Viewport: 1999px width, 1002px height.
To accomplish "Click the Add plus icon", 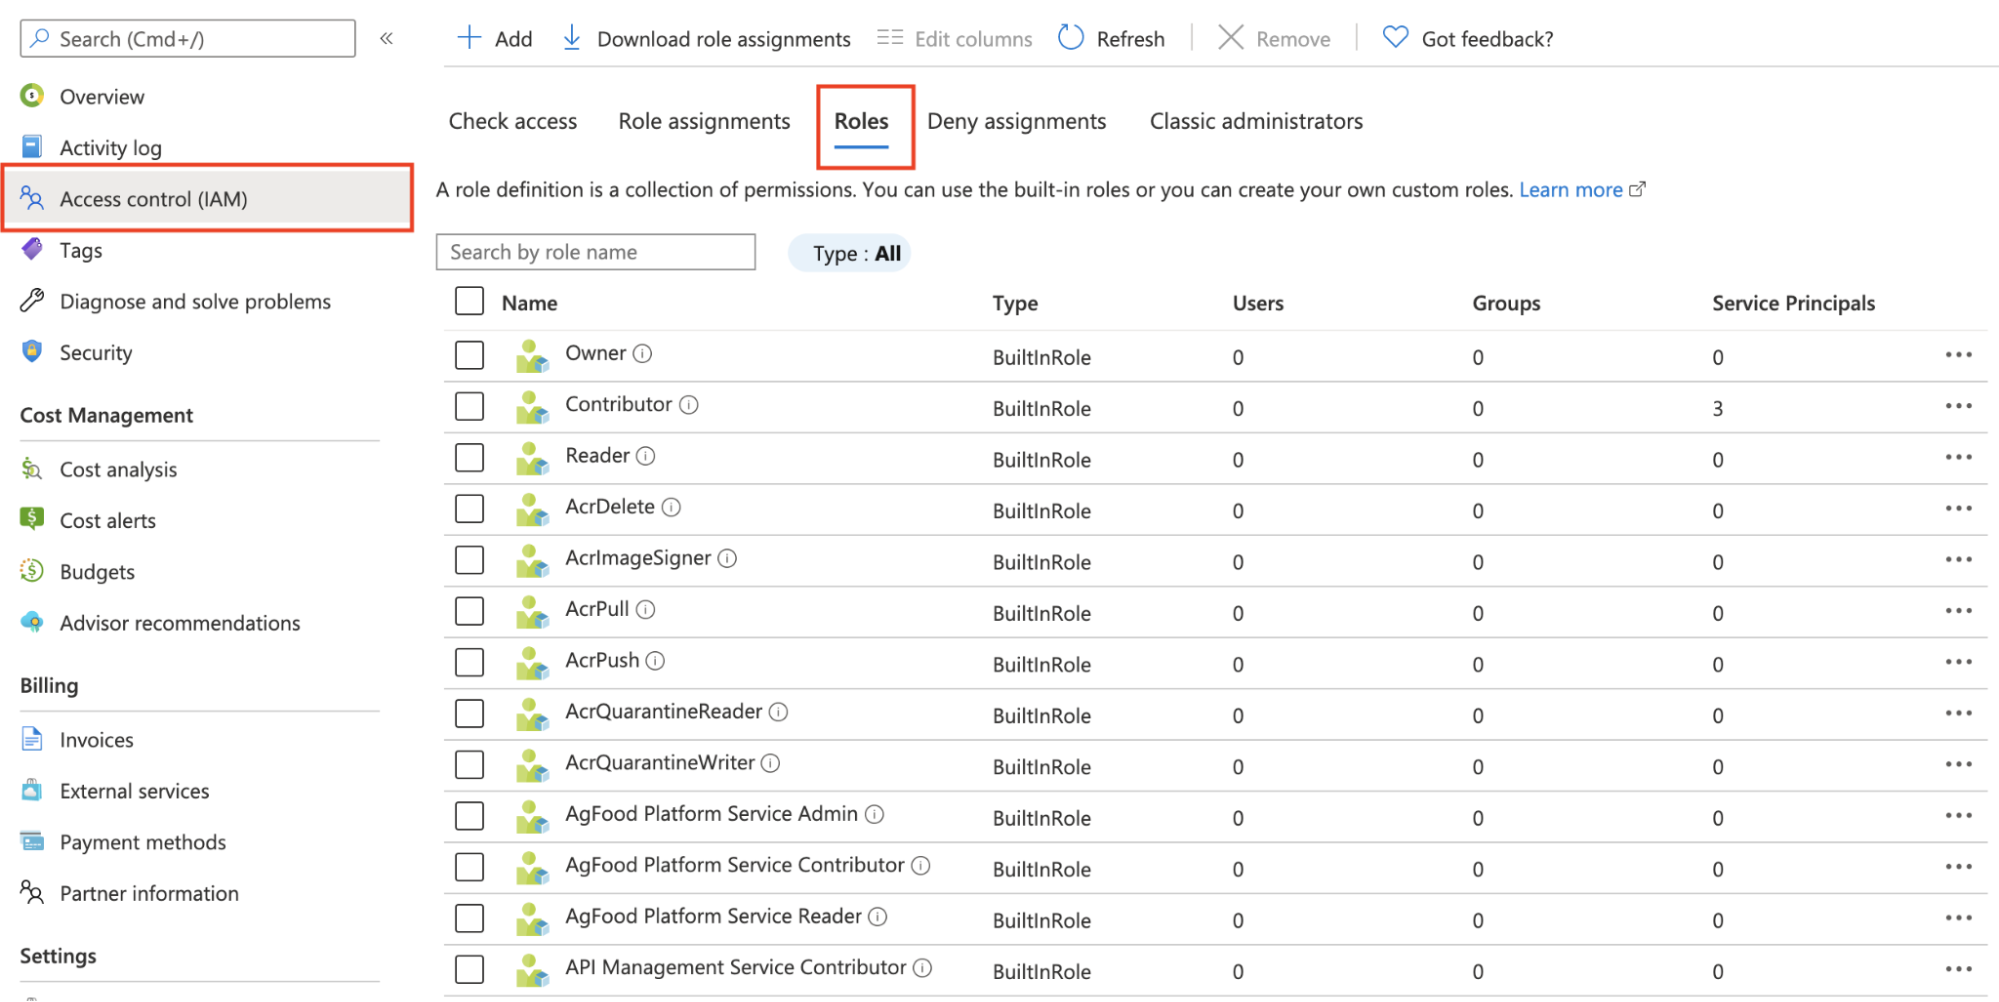I will 469,38.
